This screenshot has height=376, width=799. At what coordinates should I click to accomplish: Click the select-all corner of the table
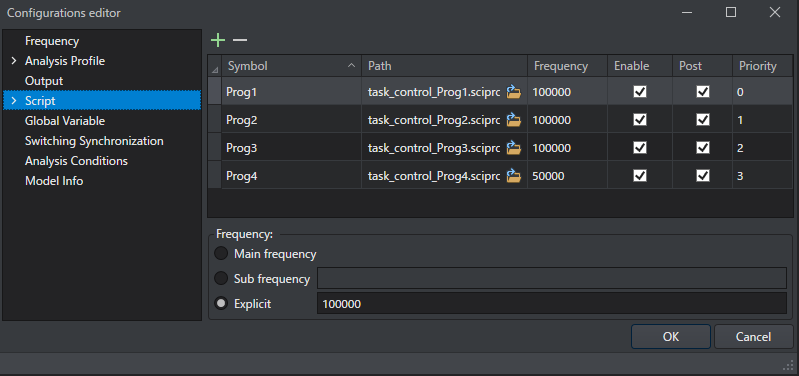(215, 66)
